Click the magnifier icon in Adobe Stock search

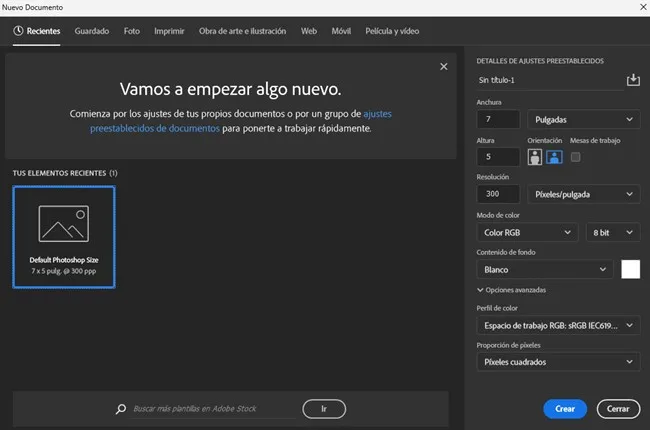121,409
